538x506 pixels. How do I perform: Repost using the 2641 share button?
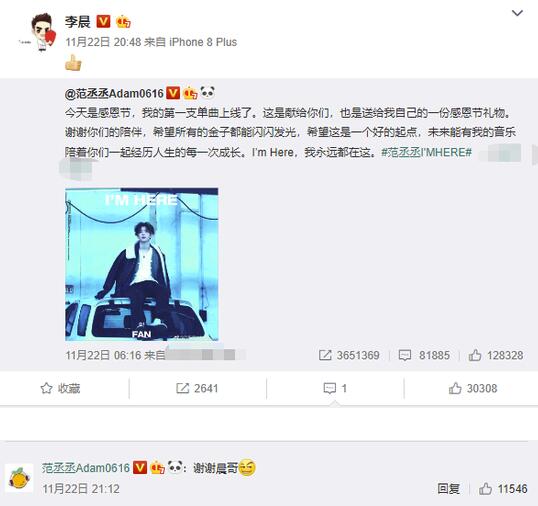pyautogui.click(x=197, y=388)
